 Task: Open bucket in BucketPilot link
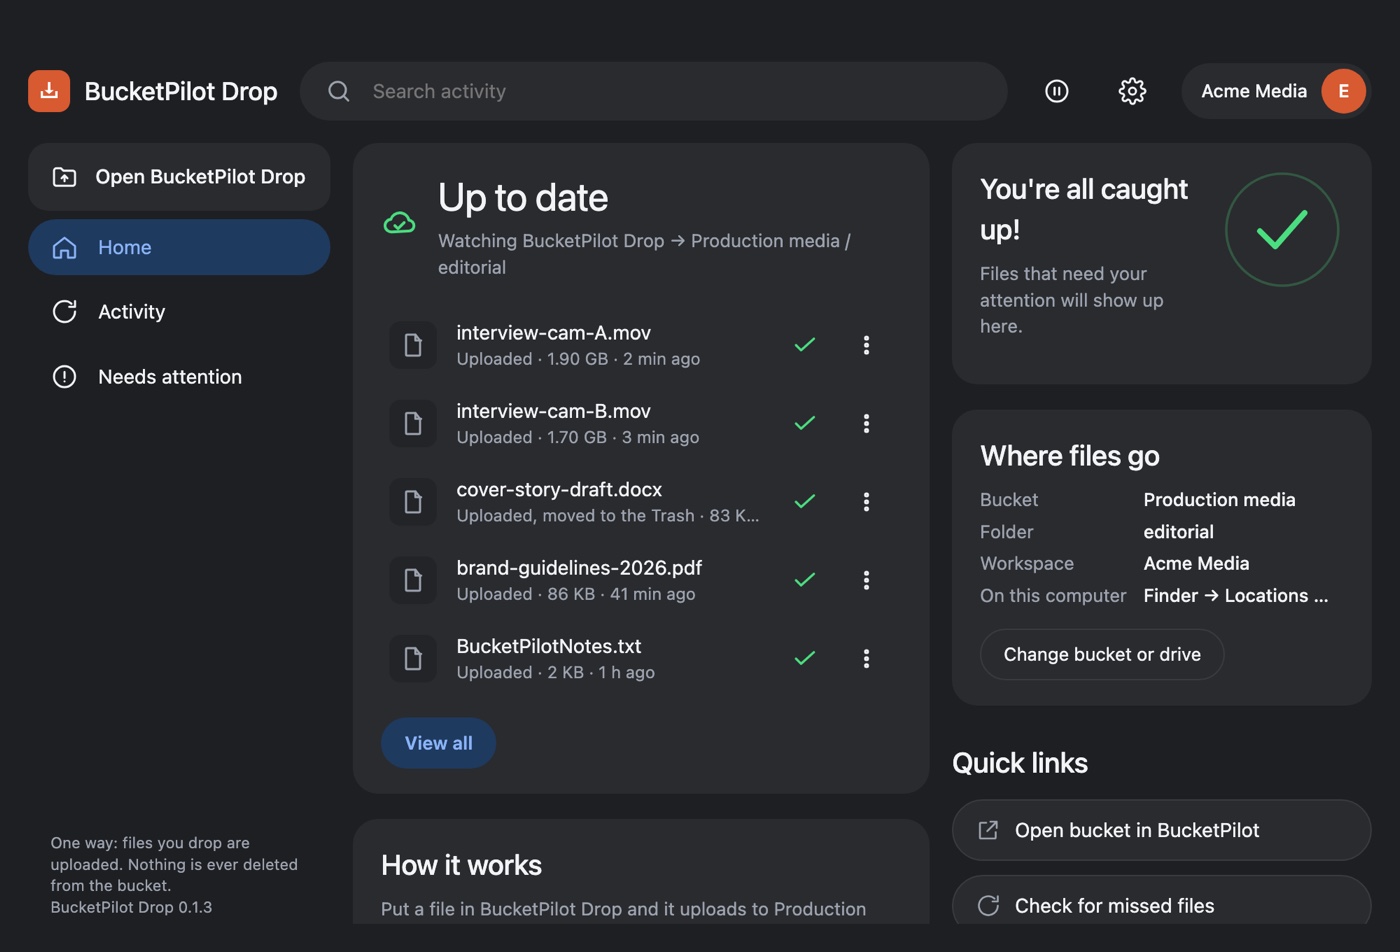[1161, 830]
